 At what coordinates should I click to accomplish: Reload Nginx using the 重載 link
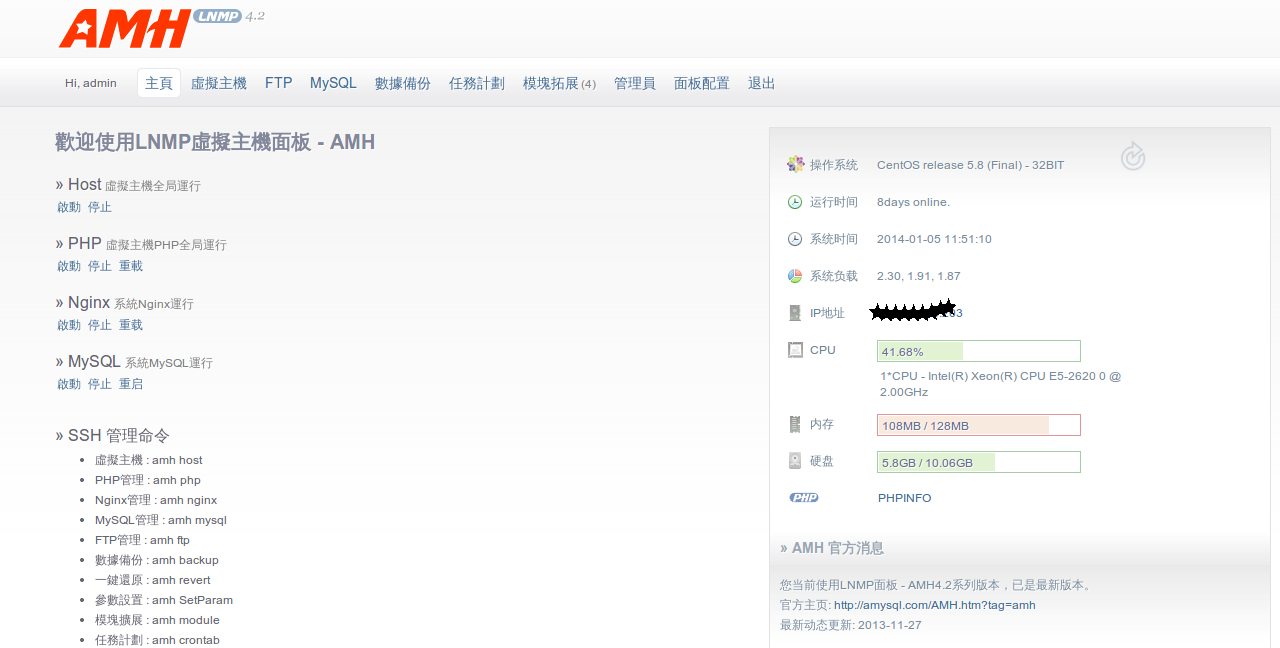point(131,325)
